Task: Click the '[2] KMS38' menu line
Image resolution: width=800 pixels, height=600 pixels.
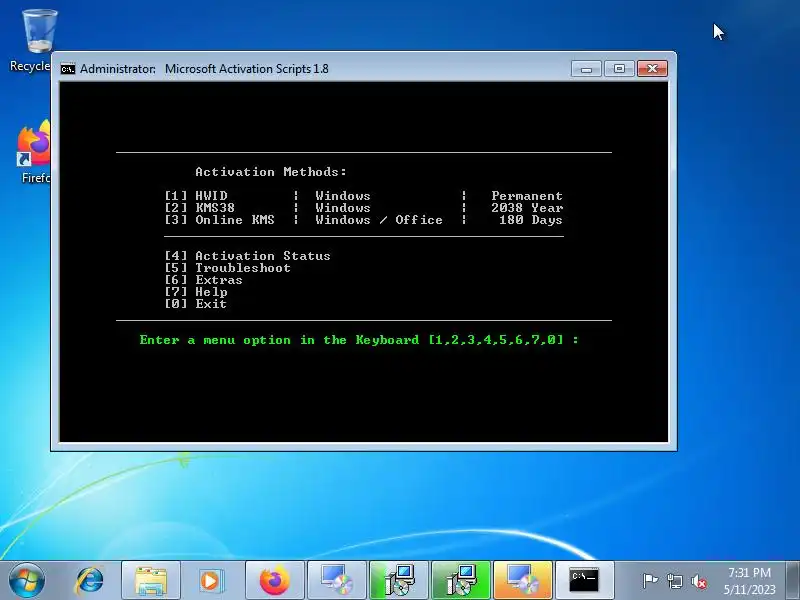Action: [x=199, y=208]
